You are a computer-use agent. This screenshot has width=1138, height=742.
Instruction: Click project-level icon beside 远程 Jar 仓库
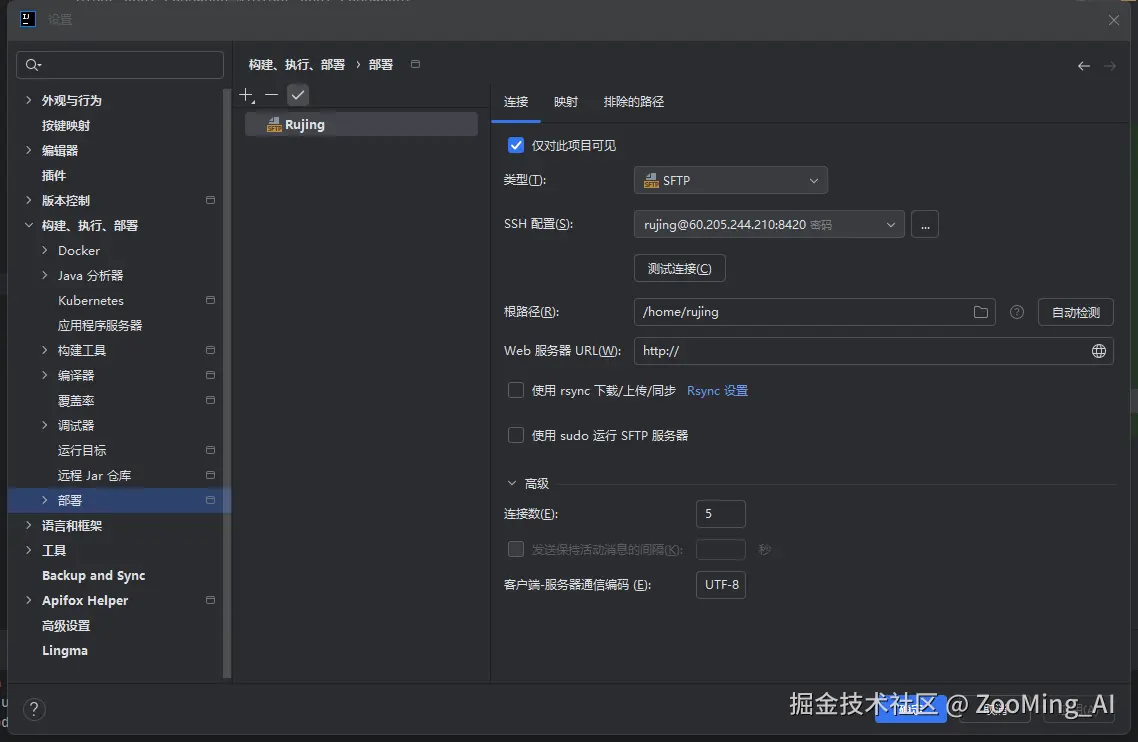coord(210,476)
